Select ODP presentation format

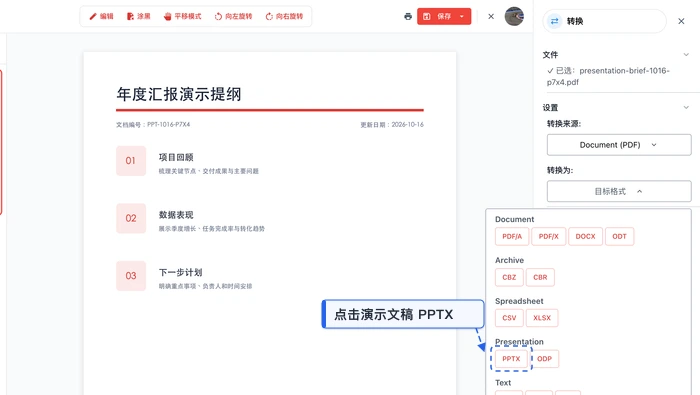click(544, 359)
